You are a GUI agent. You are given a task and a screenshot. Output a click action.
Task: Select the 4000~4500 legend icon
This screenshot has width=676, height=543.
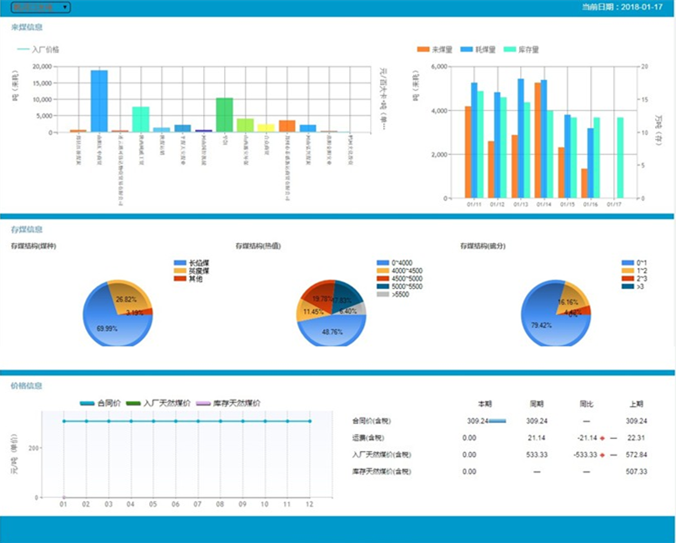(x=383, y=270)
